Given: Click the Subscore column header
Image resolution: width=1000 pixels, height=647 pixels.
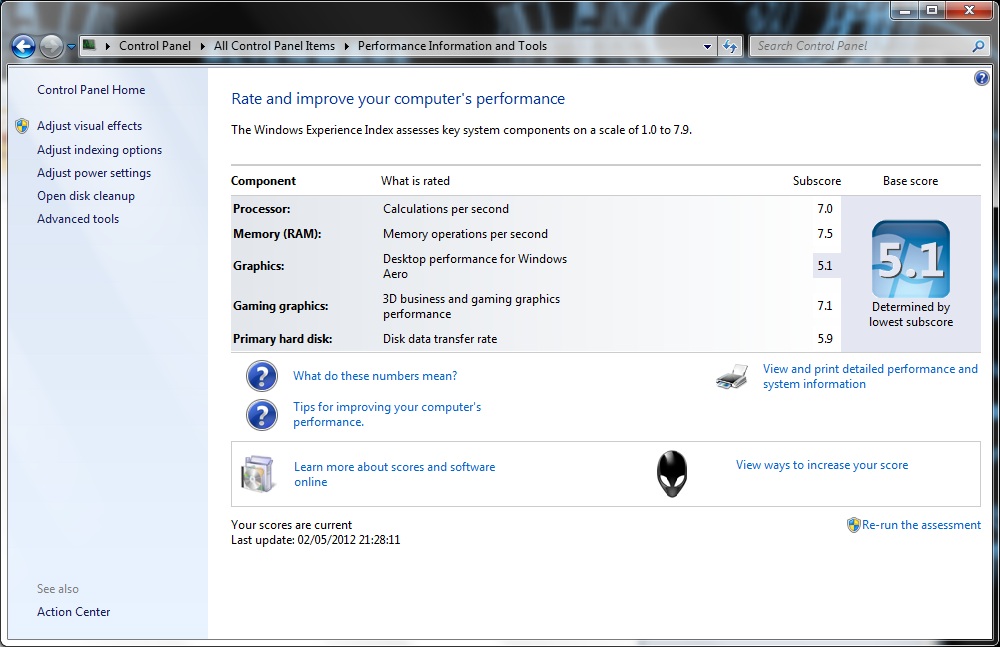Looking at the screenshot, I should 817,181.
